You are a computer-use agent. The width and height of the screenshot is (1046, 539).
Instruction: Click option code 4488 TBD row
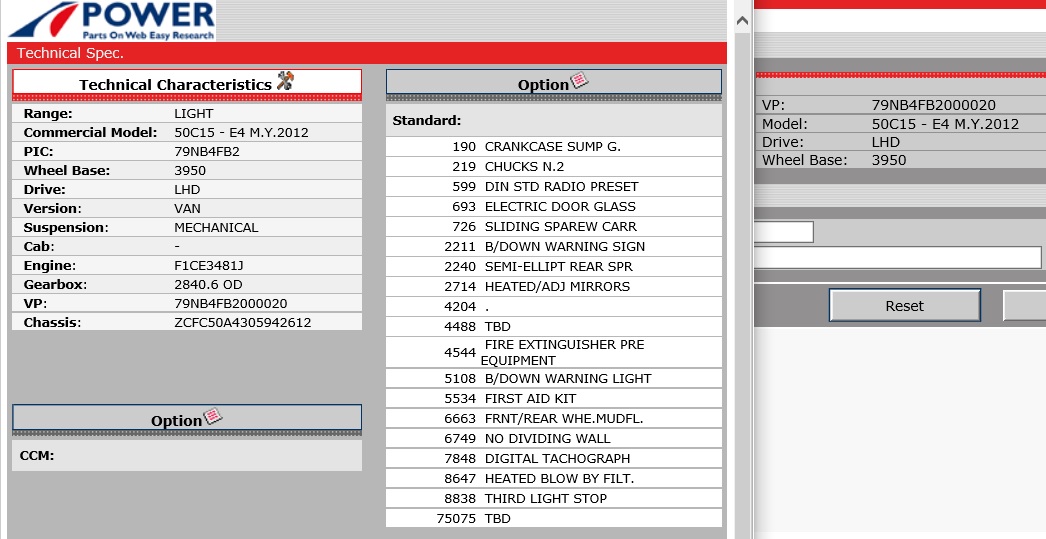coord(554,327)
